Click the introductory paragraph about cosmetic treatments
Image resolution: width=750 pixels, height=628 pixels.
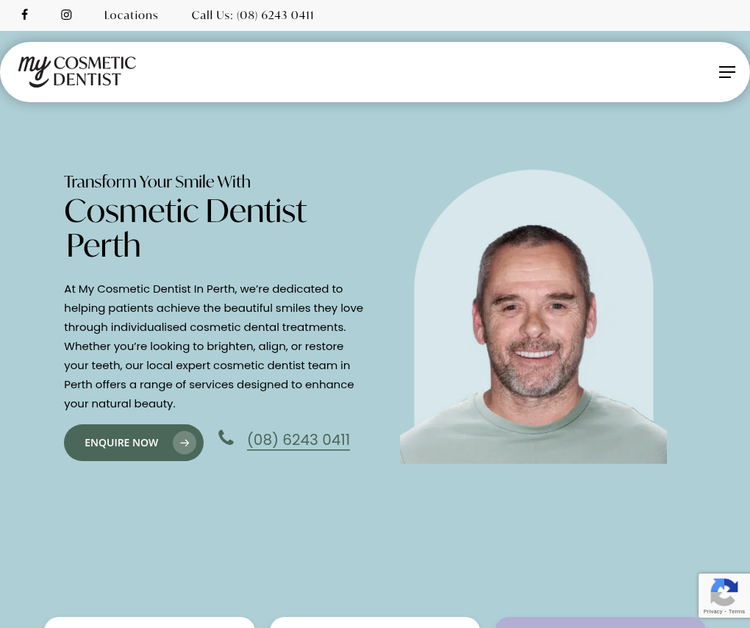214,346
